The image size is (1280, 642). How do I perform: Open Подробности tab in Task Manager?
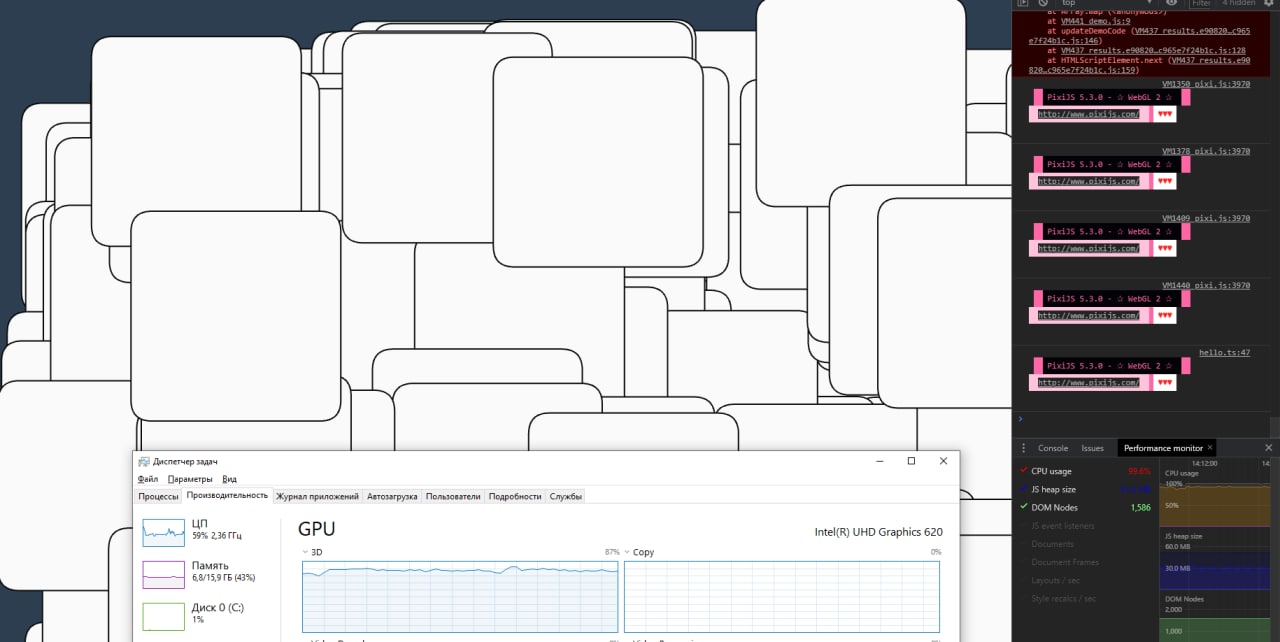tap(515, 496)
